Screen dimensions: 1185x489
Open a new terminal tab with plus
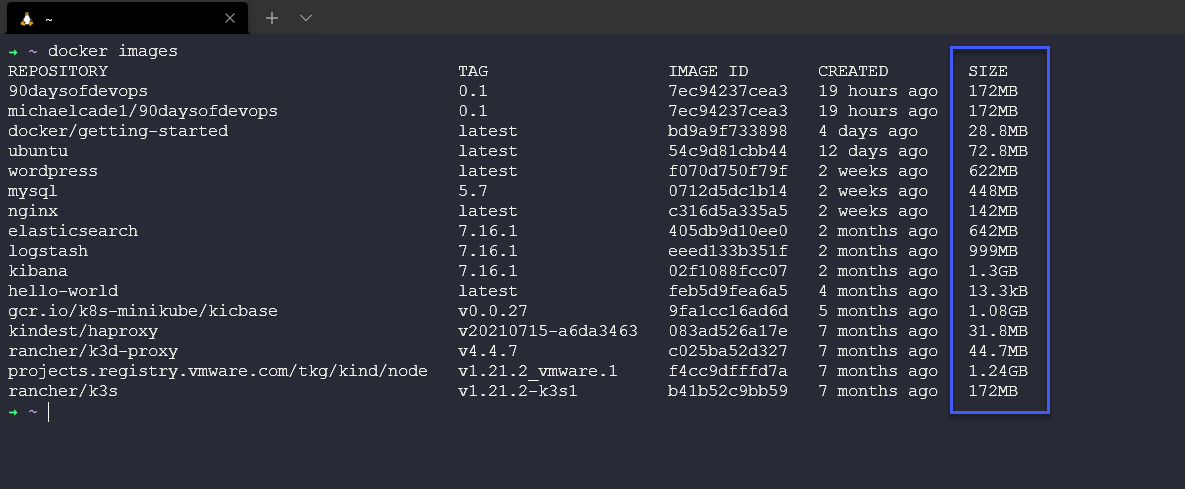271,18
